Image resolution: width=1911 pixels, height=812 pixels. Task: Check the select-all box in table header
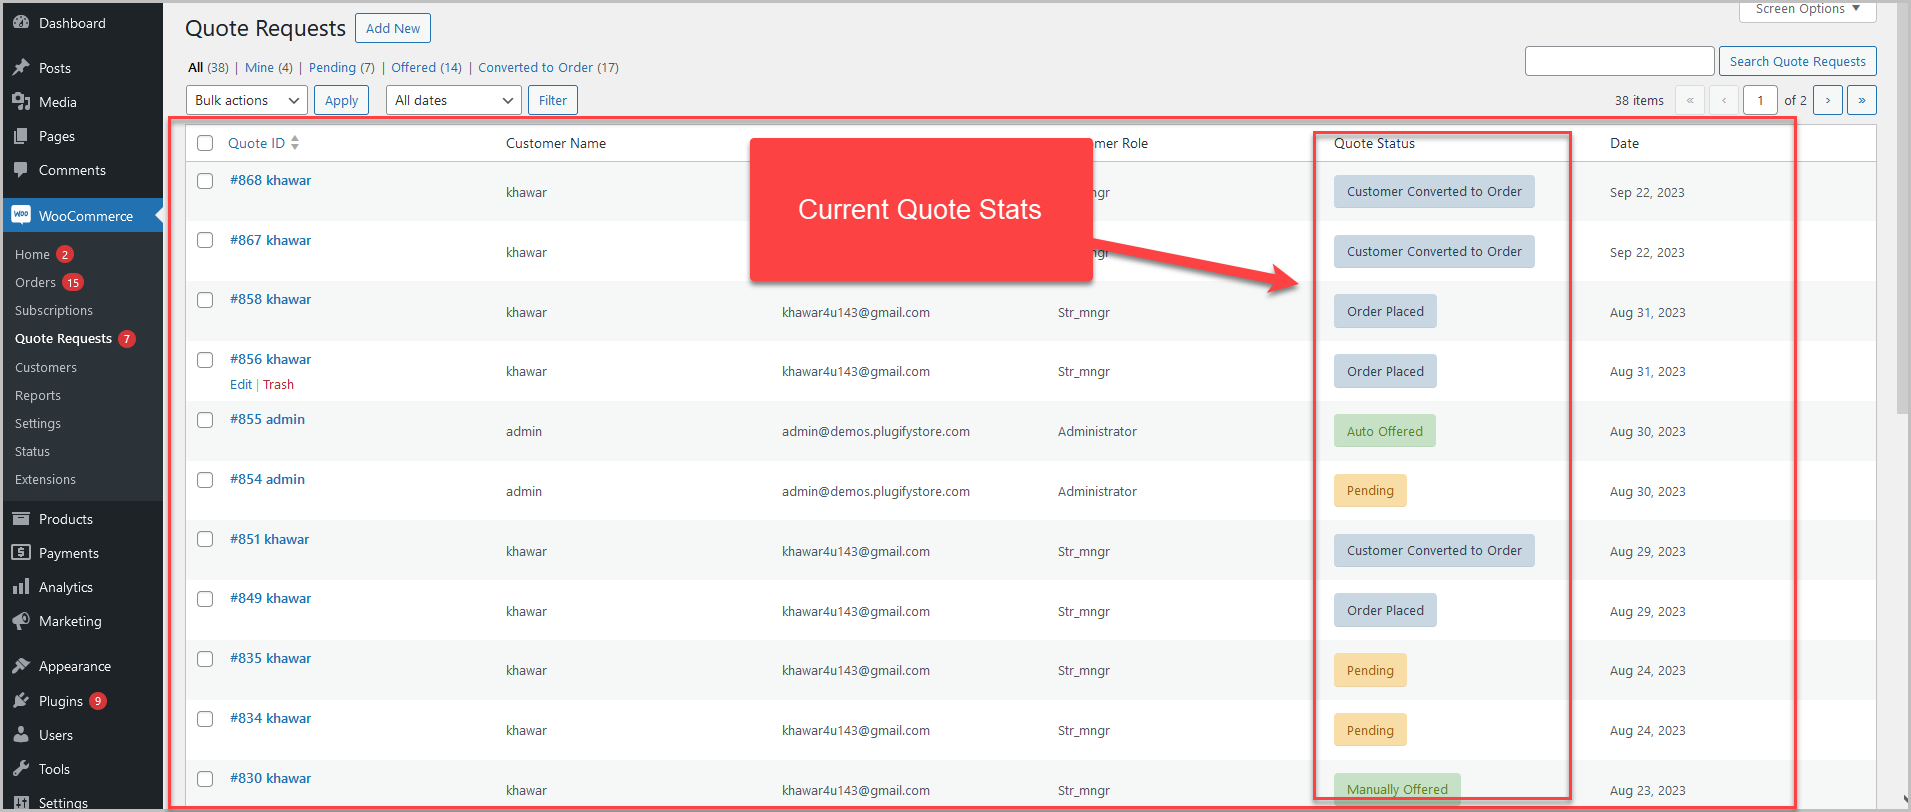point(205,143)
